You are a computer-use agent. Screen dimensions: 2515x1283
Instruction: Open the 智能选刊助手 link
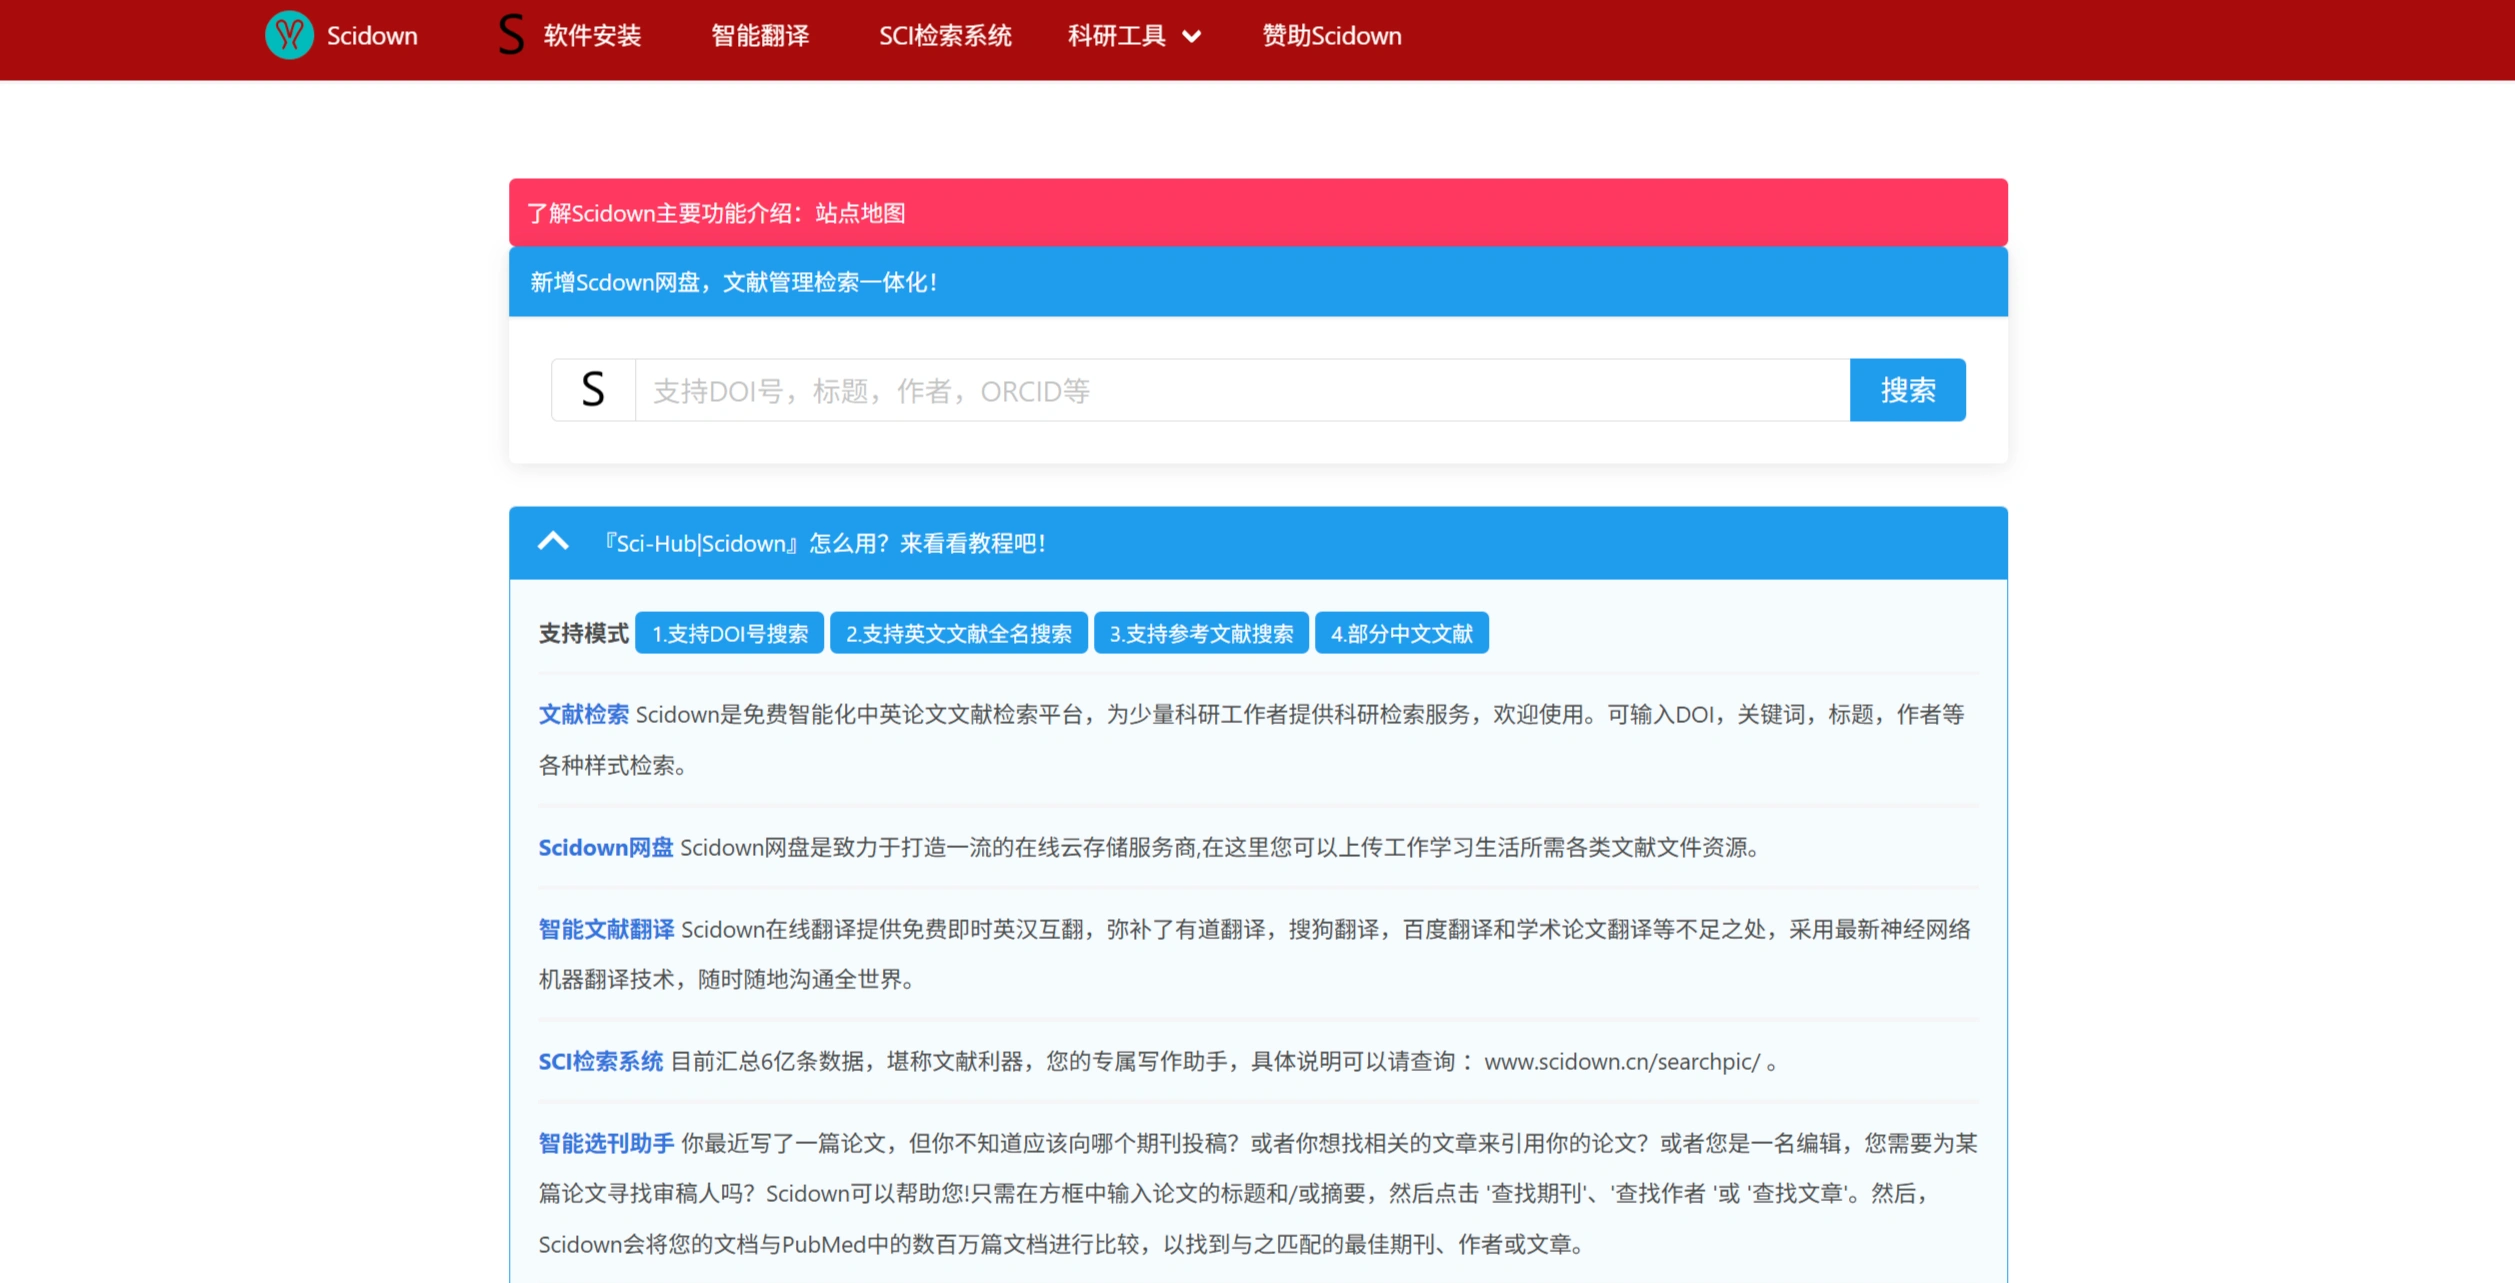[x=606, y=1143]
